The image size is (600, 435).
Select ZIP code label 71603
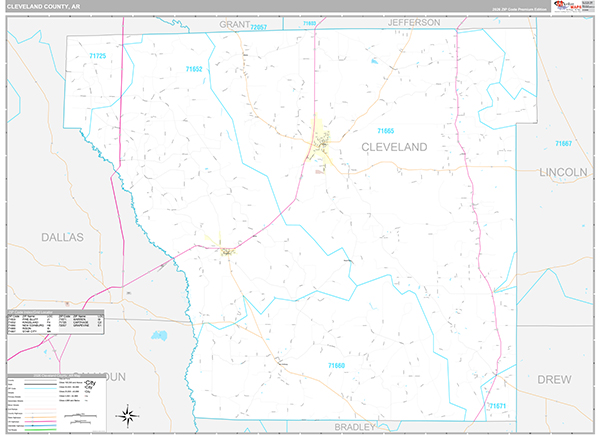coord(310,23)
